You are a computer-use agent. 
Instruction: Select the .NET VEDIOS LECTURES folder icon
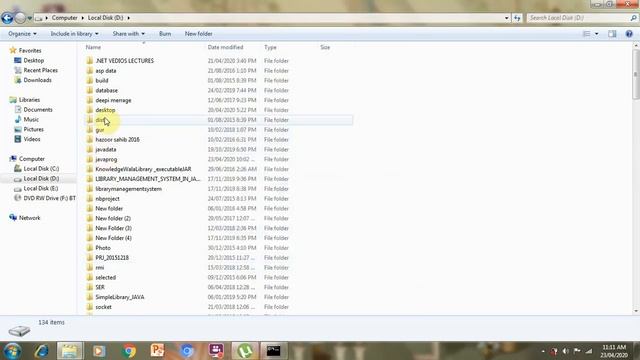coord(90,61)
